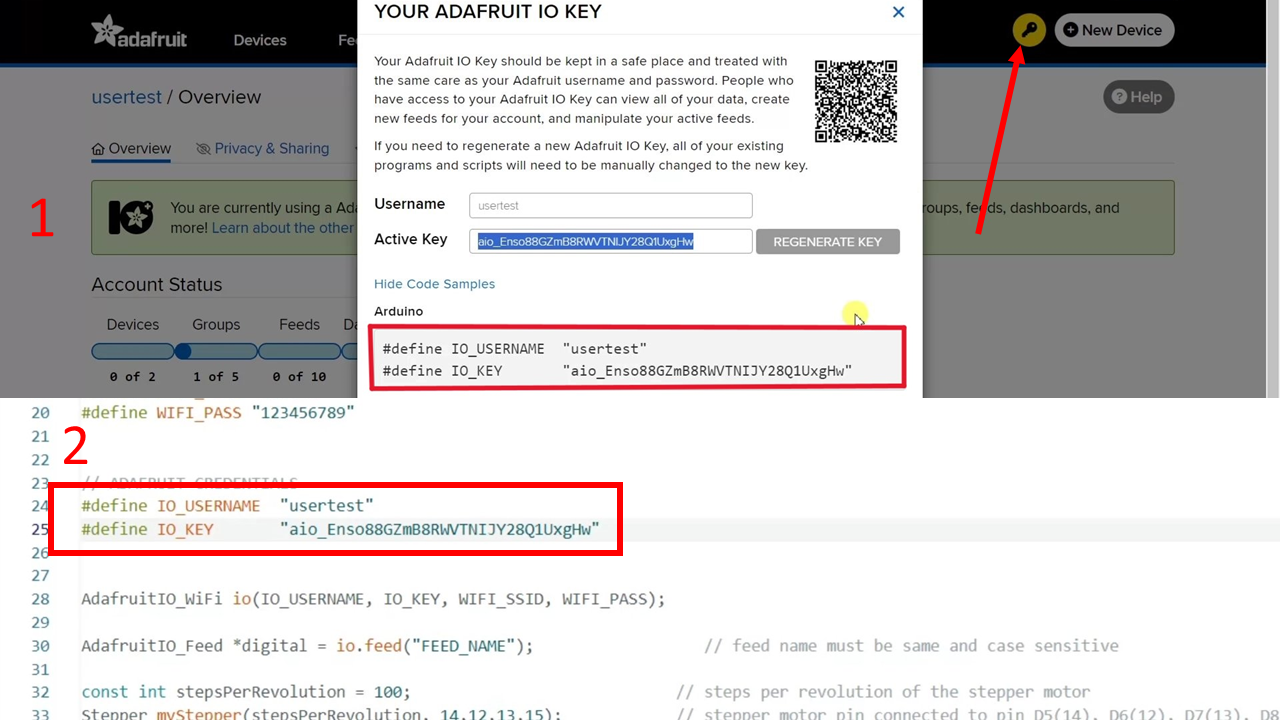Click the Arduino #define IO_KEY sample line
Viewport: 1280px width, 720px height.
coord(617,371)
